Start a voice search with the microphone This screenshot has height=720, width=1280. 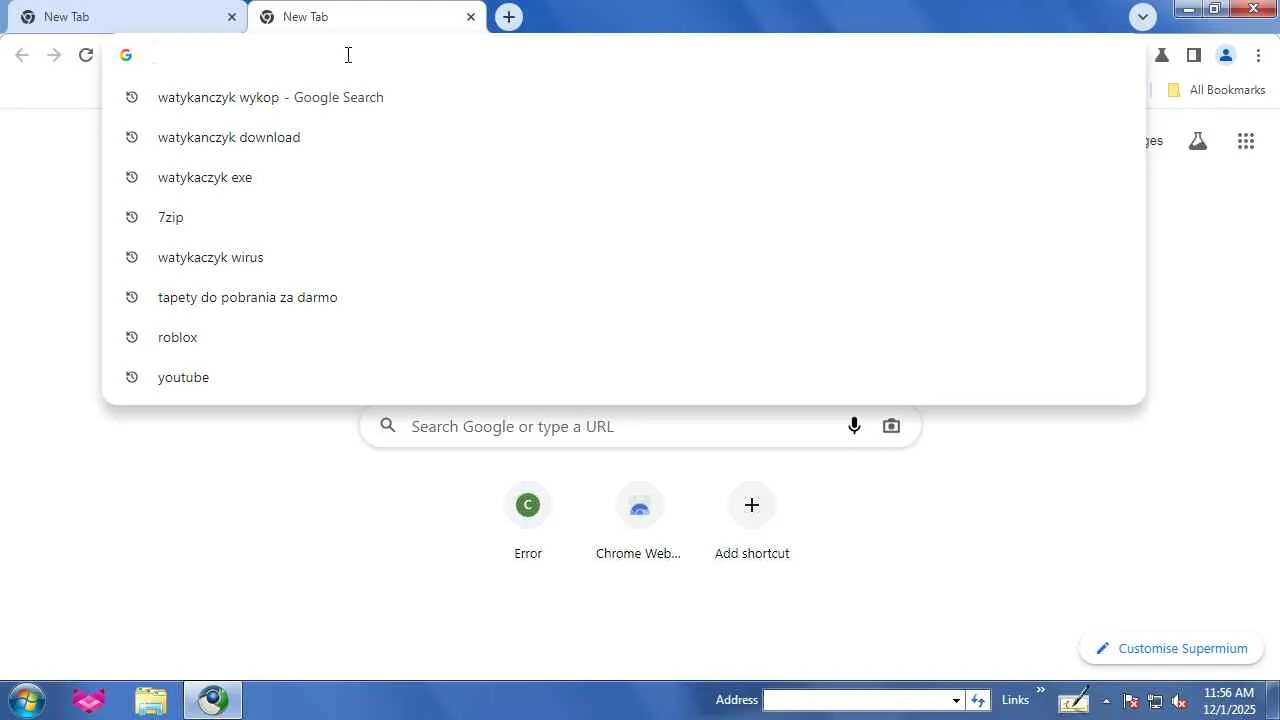click(854, 426)
